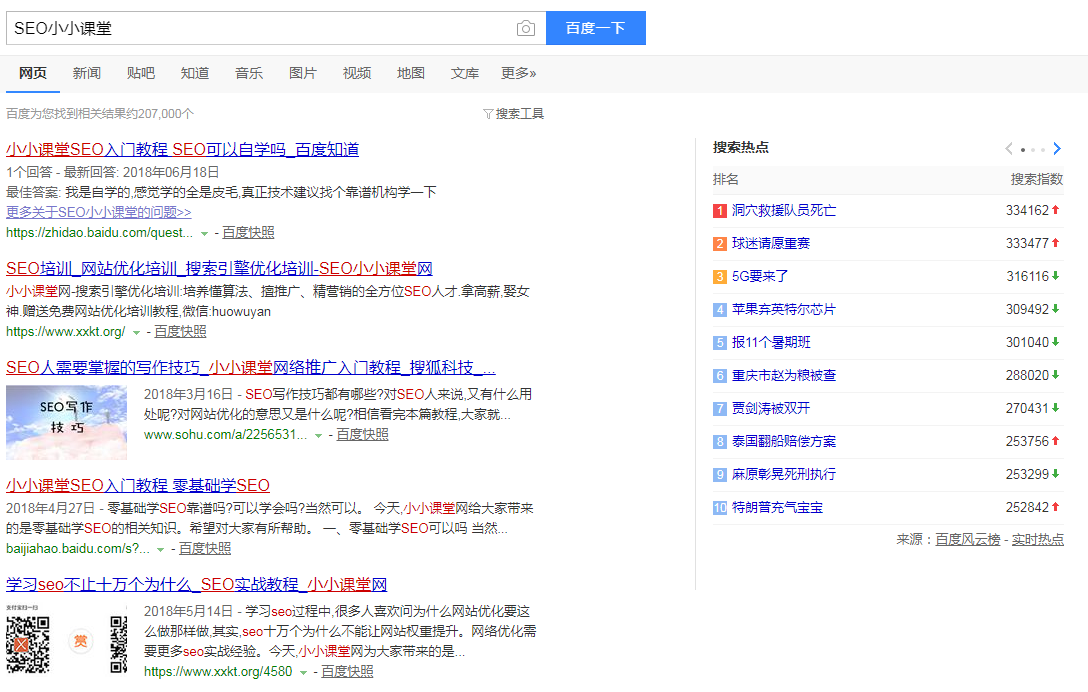Expand the dropdown arrow next to baijiahao.baidu.com URL
1088x692 pixels.
click(x=160, y=550)
